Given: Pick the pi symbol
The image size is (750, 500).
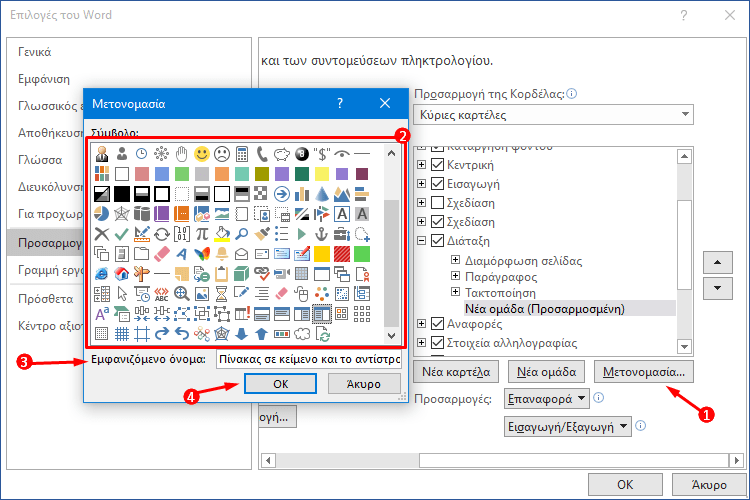Looking at the screenshot, I should point(202,234).
